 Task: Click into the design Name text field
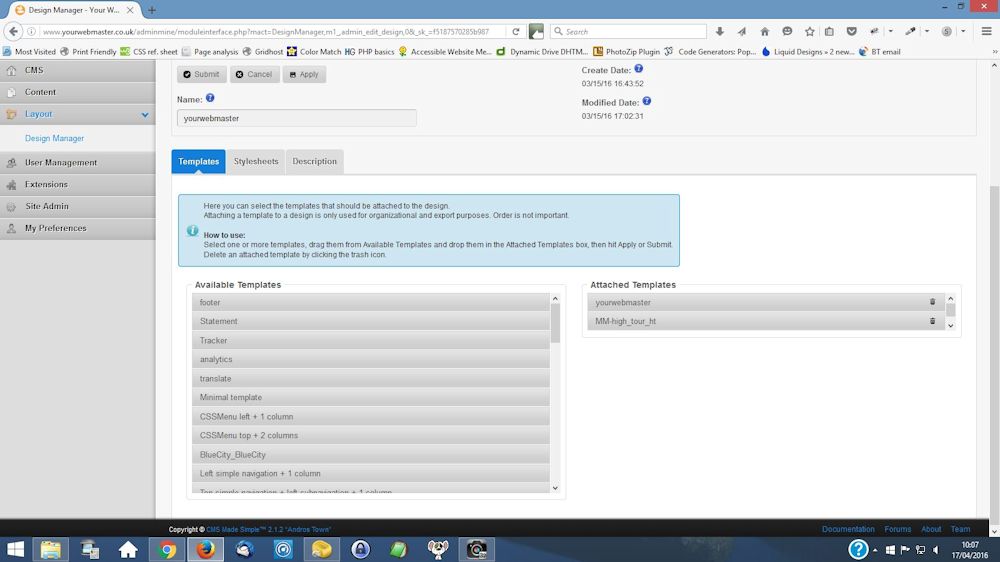[297, 118]
